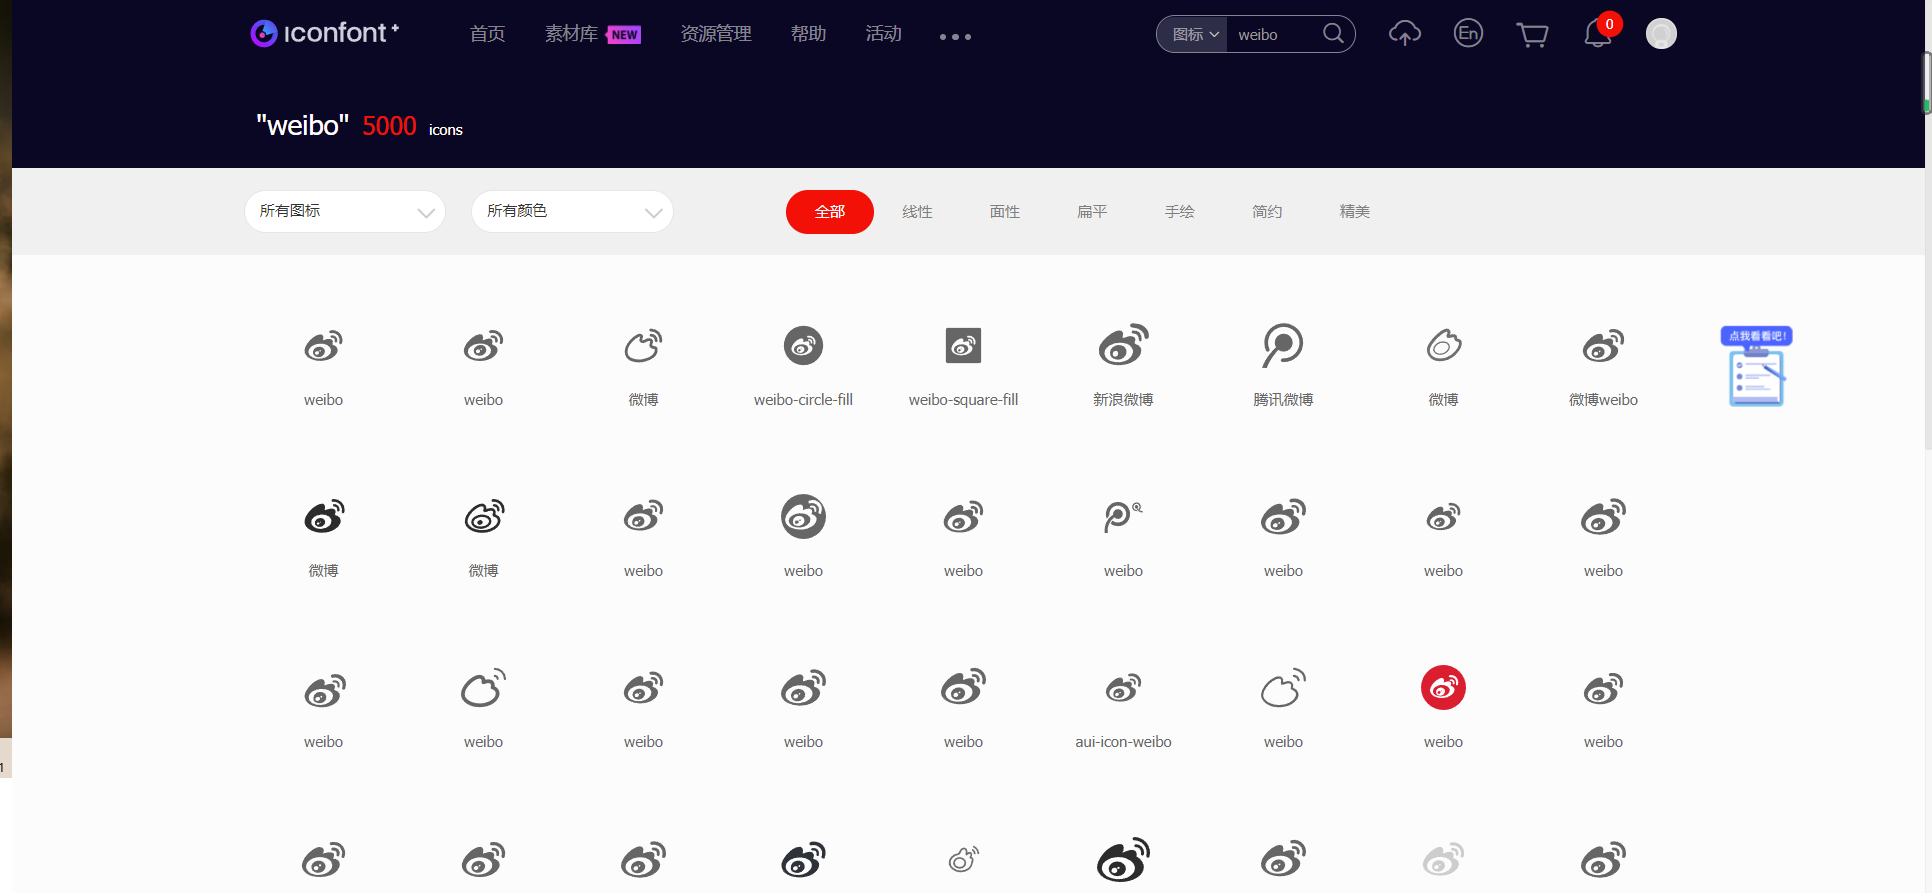1932x893 pixels.
Task: Expand the 图标 search type dropdown
Action: pos(1195,34)
